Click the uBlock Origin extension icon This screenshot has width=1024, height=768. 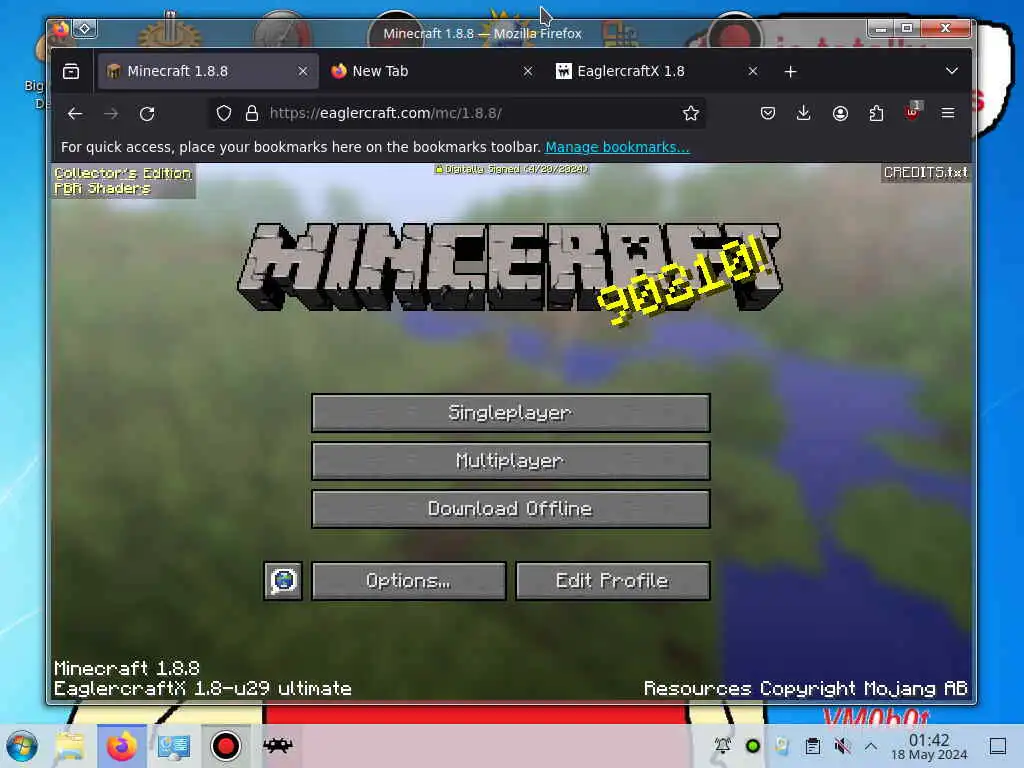[912, 112]
